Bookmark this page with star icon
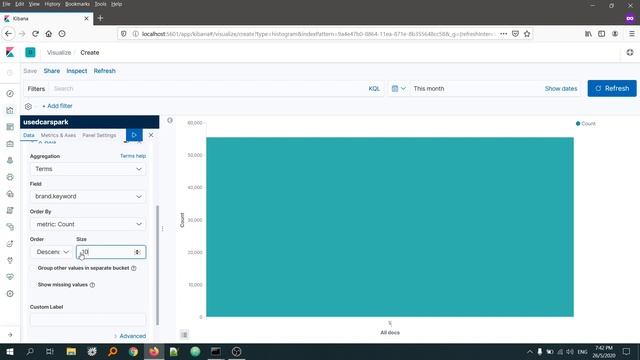This screenshot has height=360, width=640. (527, 34)
